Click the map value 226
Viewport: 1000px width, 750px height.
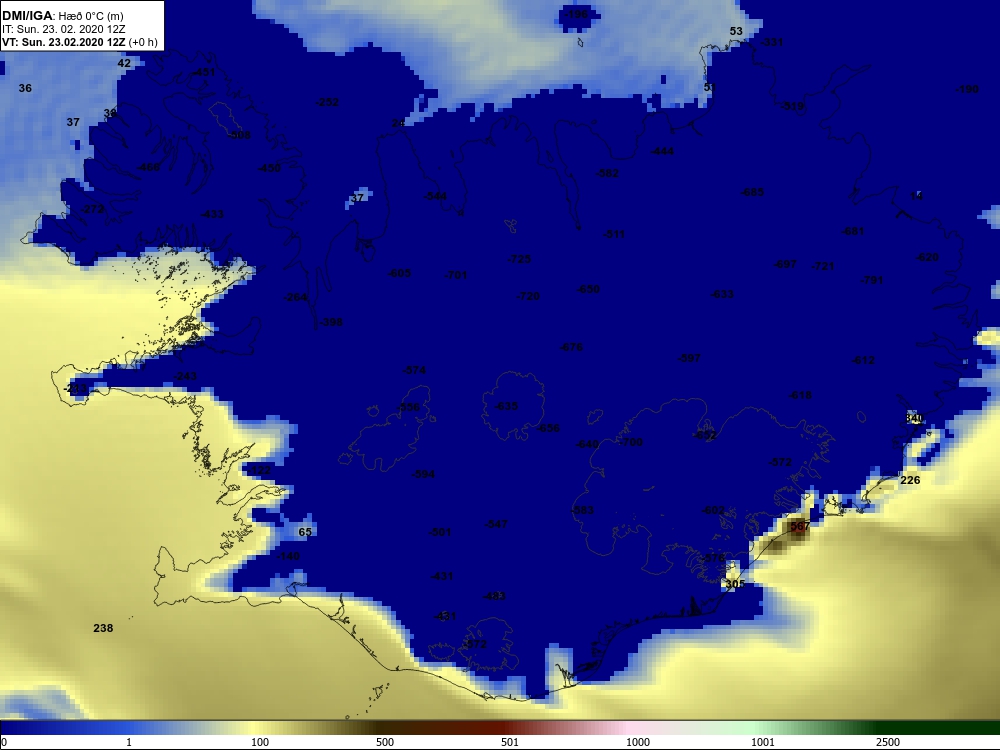(910, 480)
